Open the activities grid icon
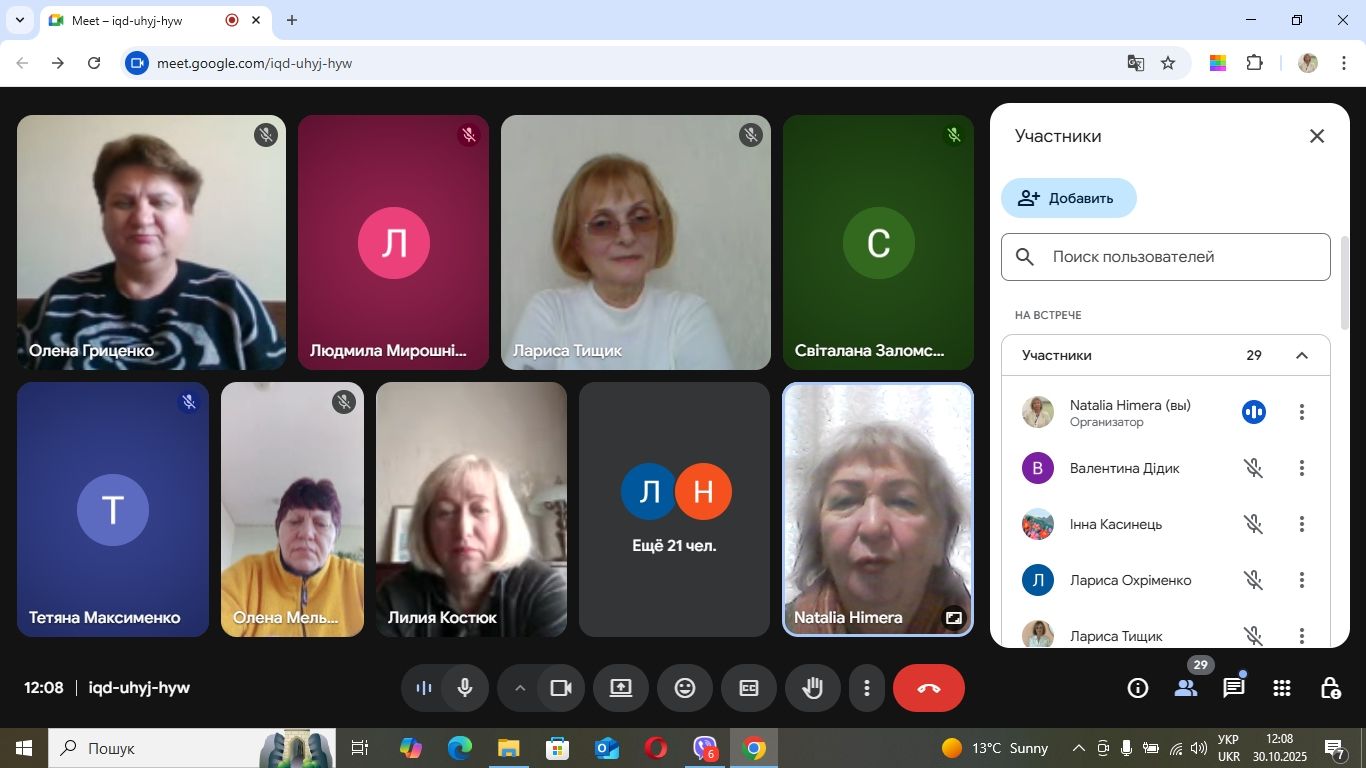This screenshot has height=768, width=1366. (1282, 688)
